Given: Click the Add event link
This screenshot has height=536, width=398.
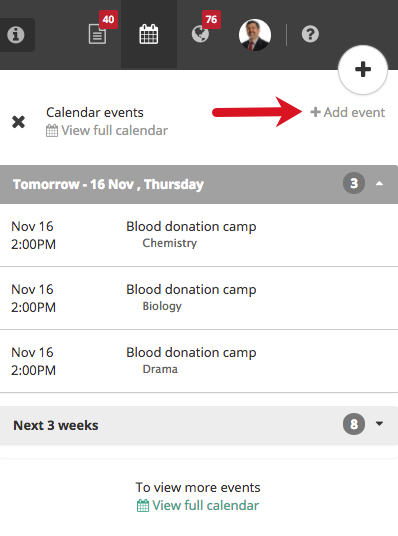Looking at the screenshot, I should pos(347,112).
